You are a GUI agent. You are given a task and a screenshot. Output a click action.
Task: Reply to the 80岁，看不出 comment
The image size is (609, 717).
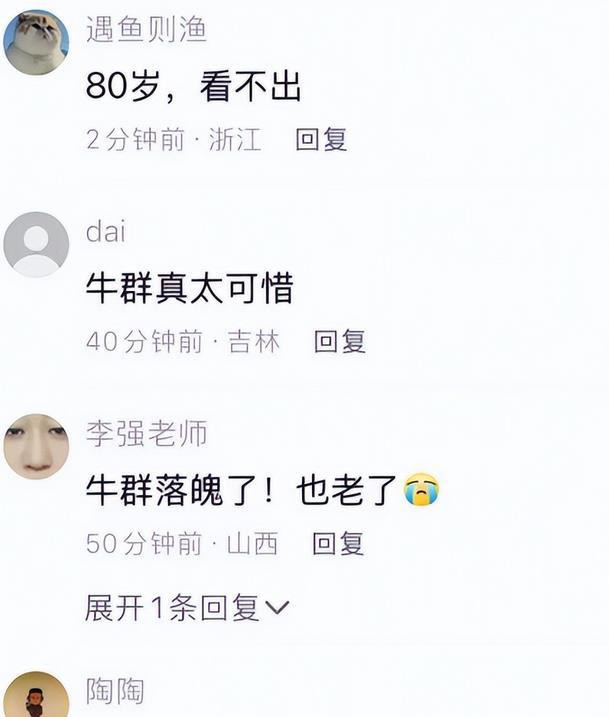tap(321, 139)
